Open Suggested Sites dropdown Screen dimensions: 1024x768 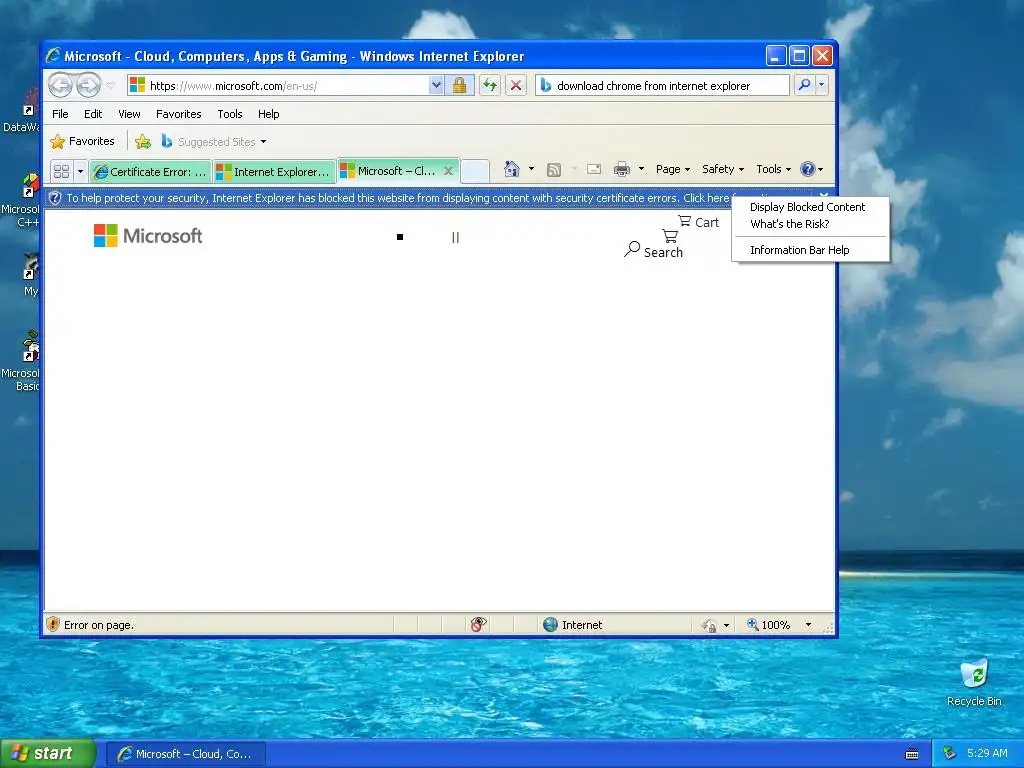coord(214,141)
